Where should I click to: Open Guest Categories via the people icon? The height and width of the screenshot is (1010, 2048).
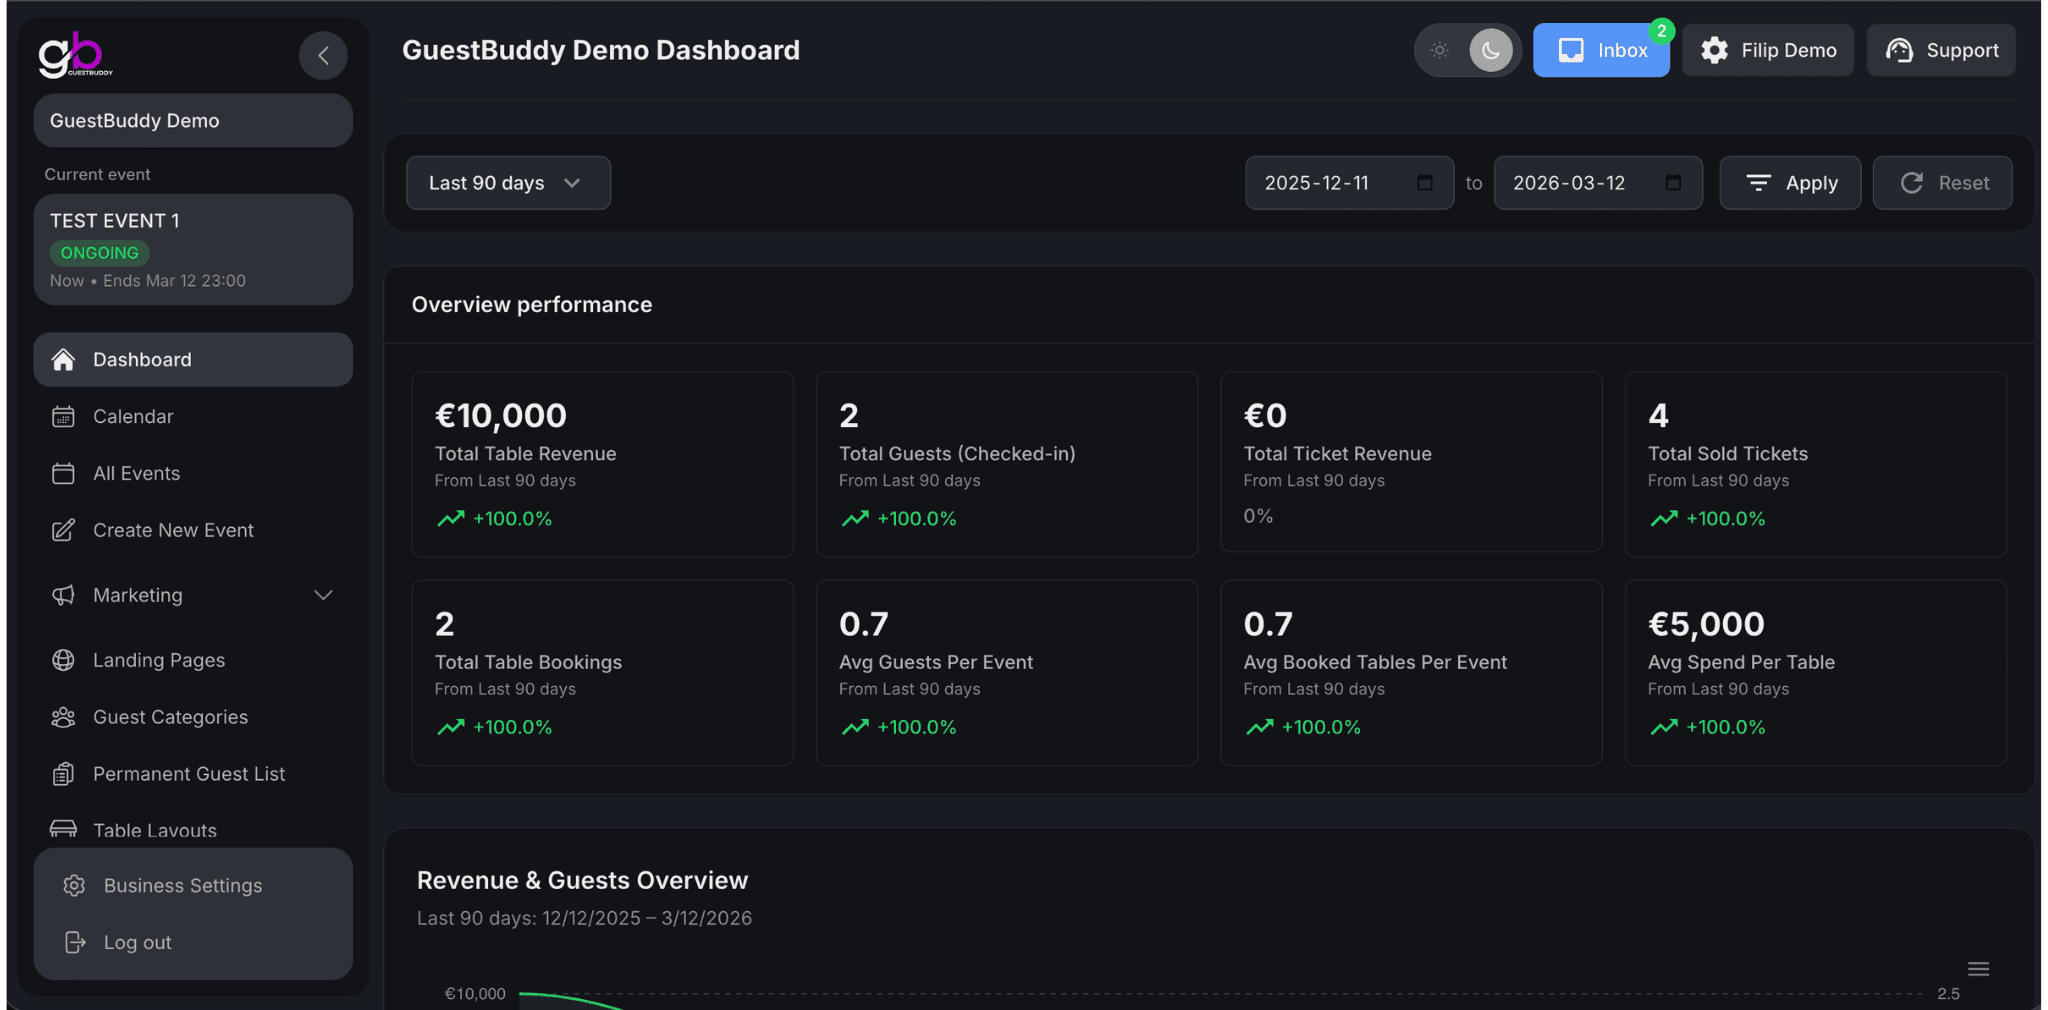pyautogui.click(x=63, y=717)
